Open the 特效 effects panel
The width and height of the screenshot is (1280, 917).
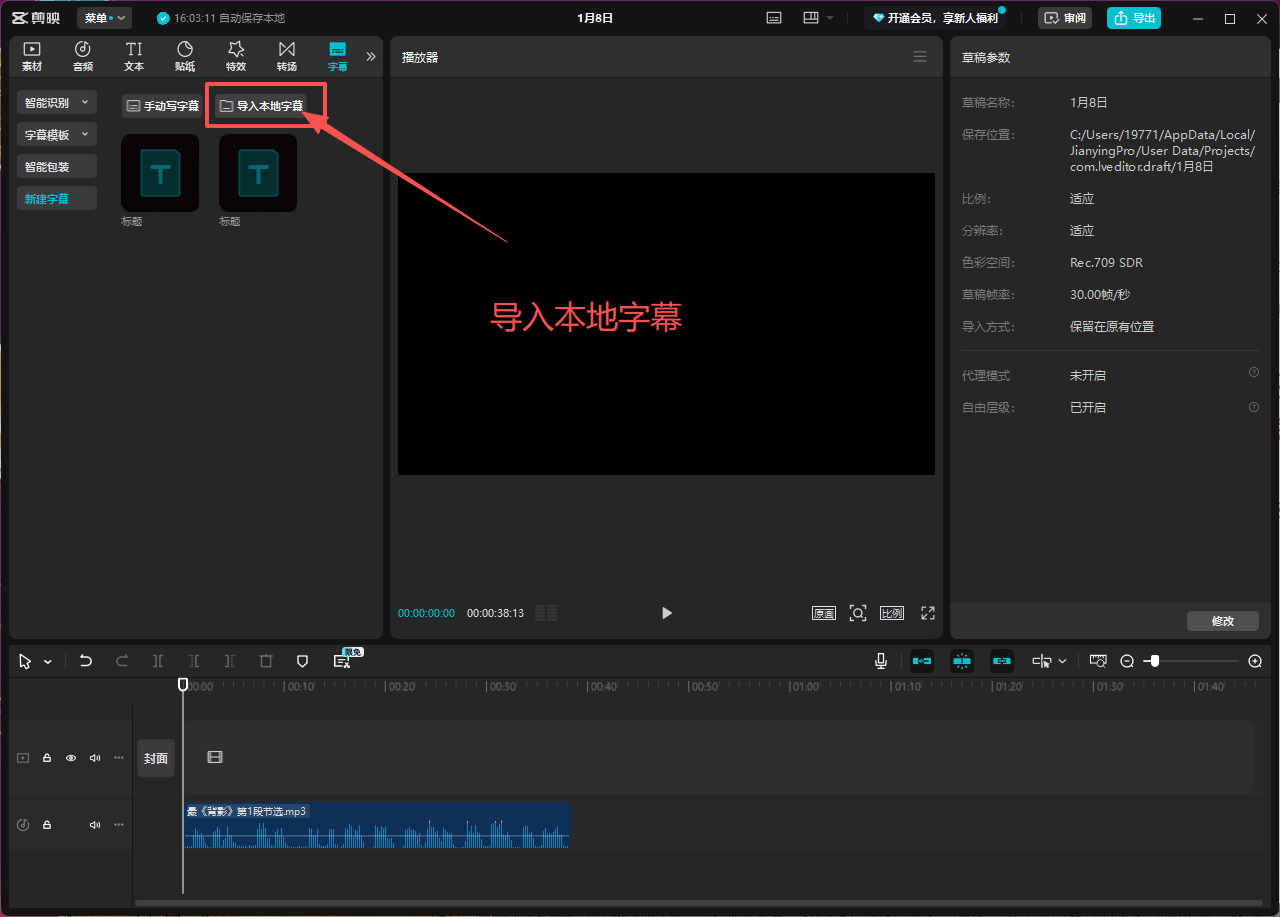(235, 56)
